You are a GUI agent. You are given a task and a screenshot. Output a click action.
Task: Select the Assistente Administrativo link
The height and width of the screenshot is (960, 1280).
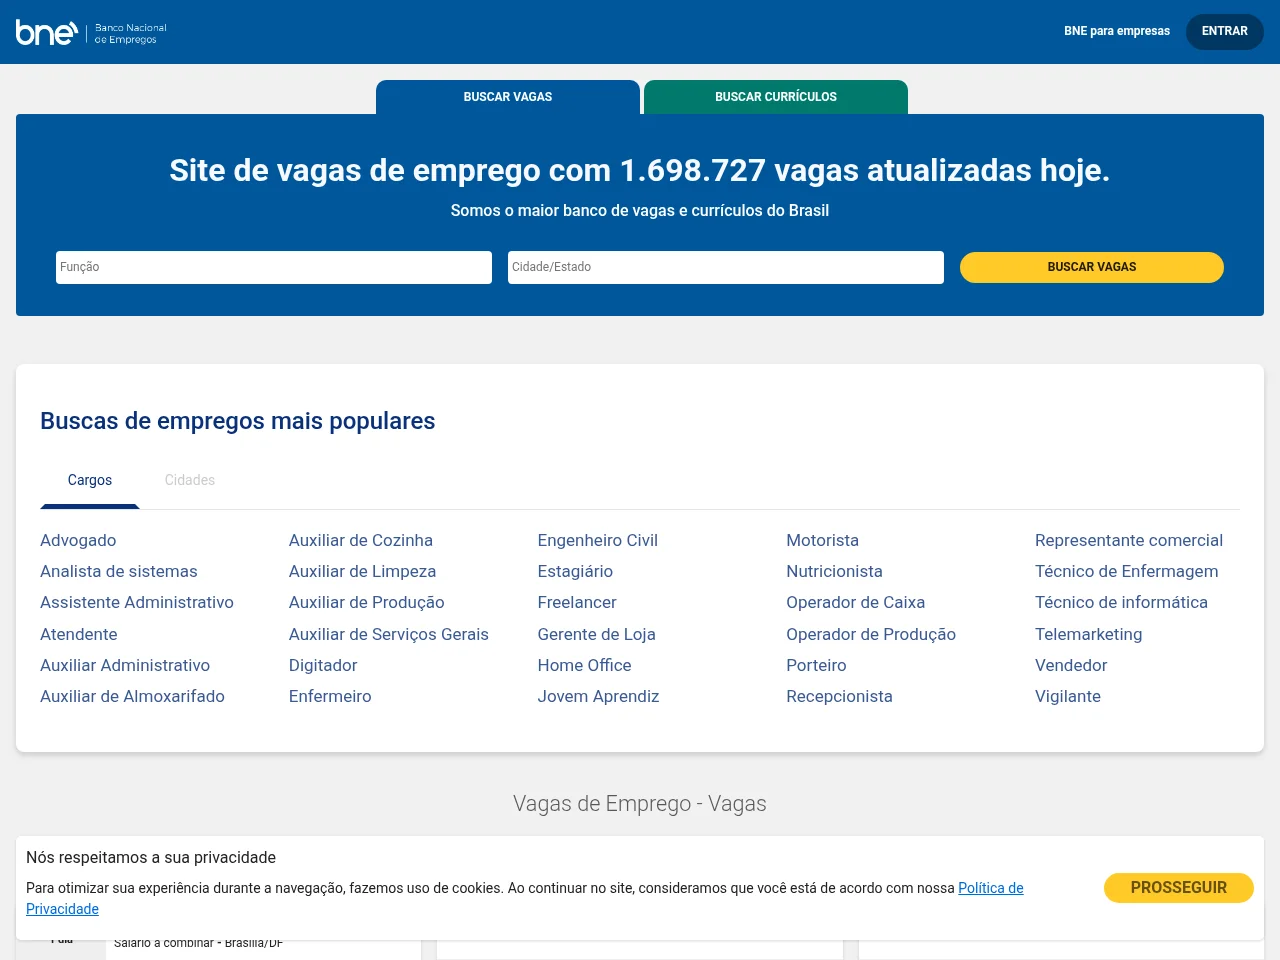point(137,602)
